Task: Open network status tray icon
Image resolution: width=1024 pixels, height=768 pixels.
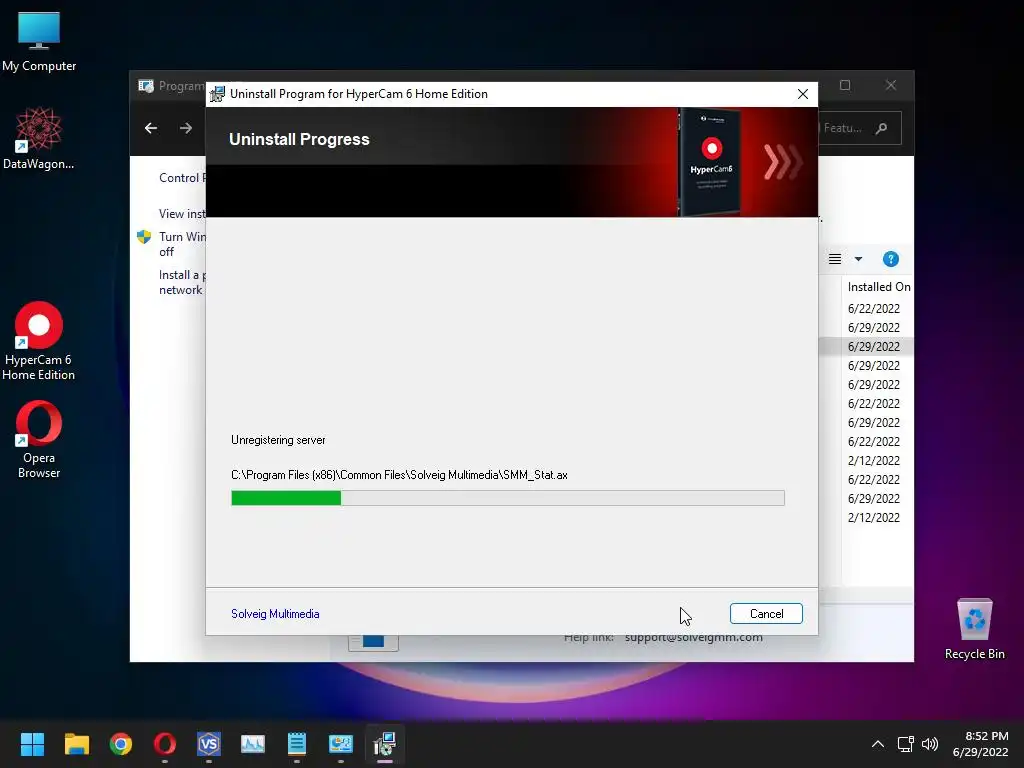Action: point(905,744)
